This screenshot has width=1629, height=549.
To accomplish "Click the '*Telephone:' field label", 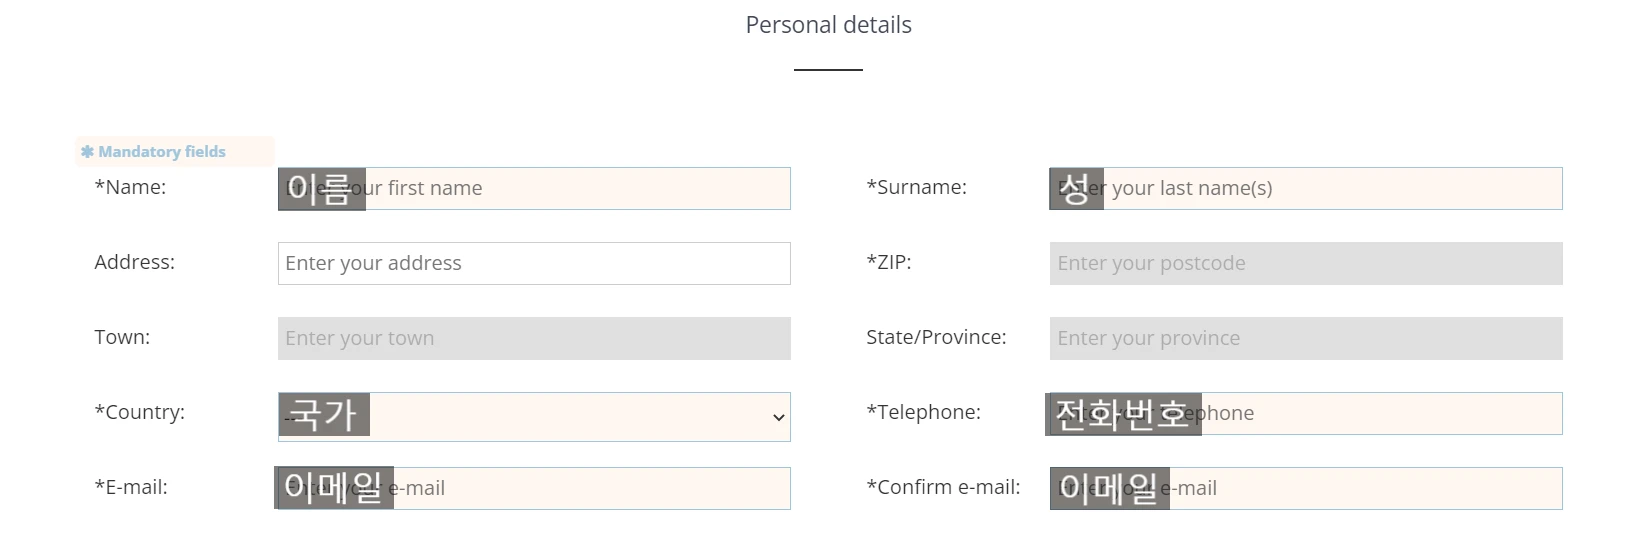I will [x=923, y=412].
